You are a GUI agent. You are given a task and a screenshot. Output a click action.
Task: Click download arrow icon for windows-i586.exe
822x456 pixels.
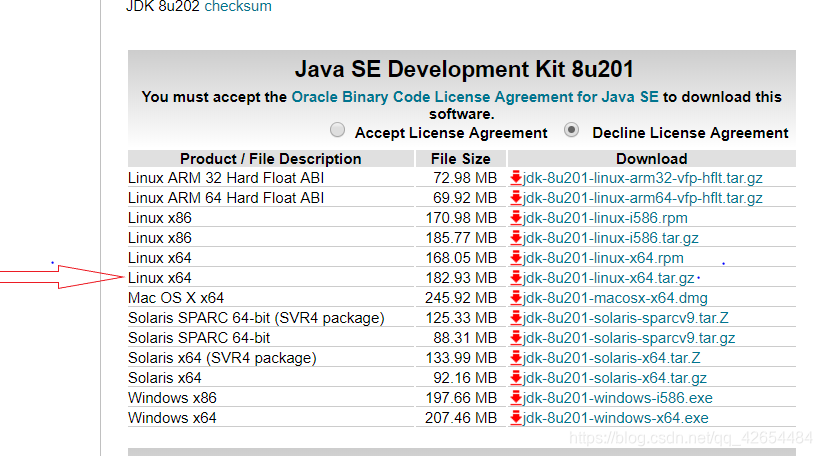coord(516,398)
